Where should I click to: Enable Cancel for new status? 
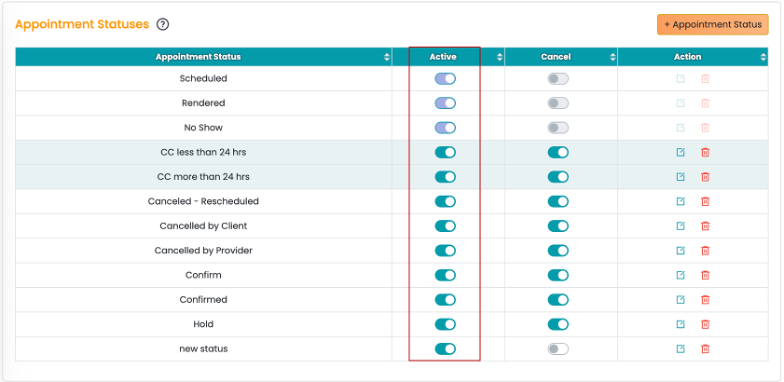[558, 348]
